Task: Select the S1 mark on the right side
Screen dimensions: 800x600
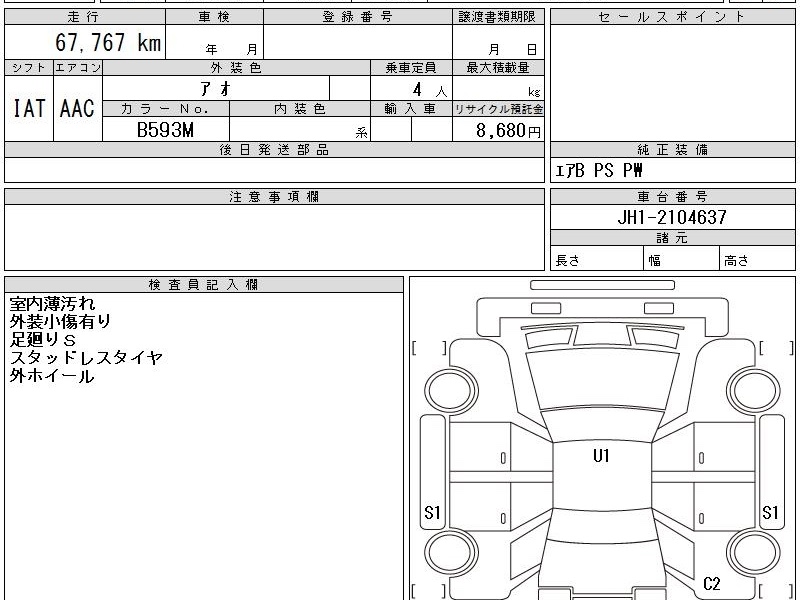Action: pyautogui.click(x=770, y=514)
